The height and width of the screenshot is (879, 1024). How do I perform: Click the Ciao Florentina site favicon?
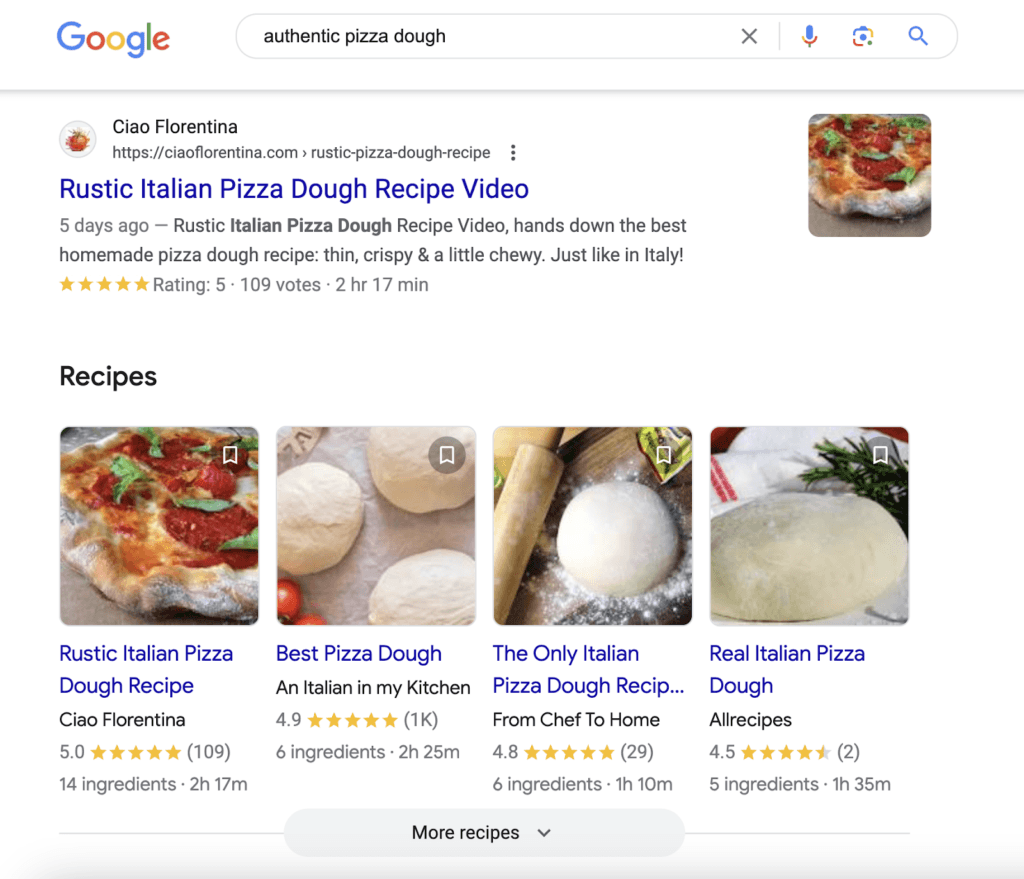click(x=78, y=139)
